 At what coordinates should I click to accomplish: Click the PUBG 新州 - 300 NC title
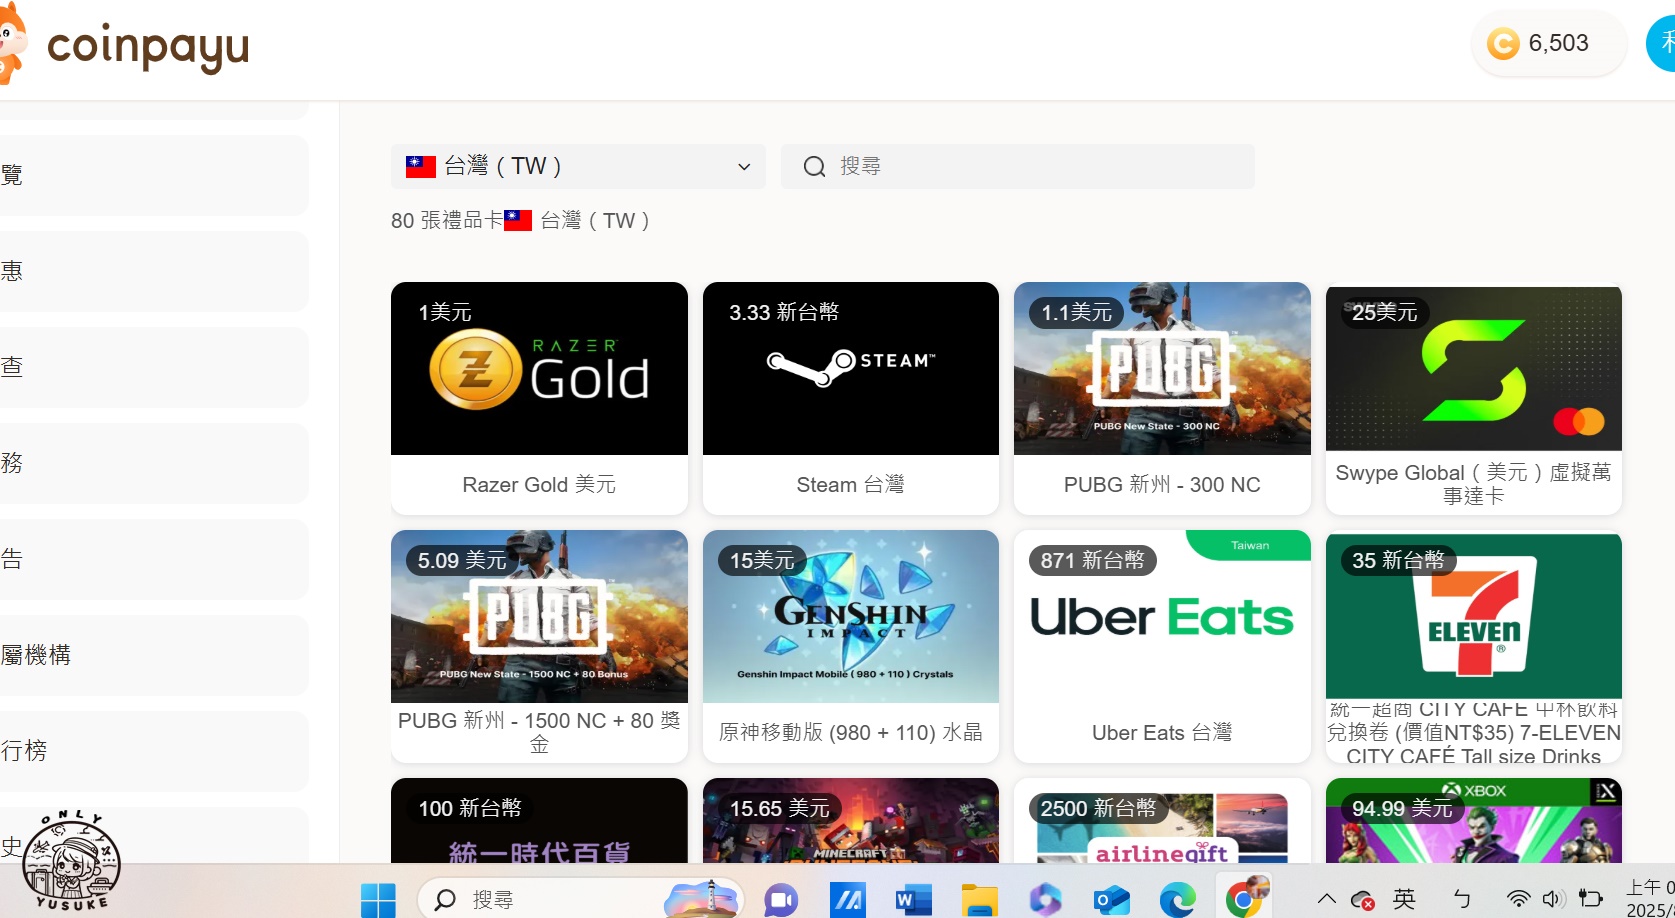[1162, 485]
